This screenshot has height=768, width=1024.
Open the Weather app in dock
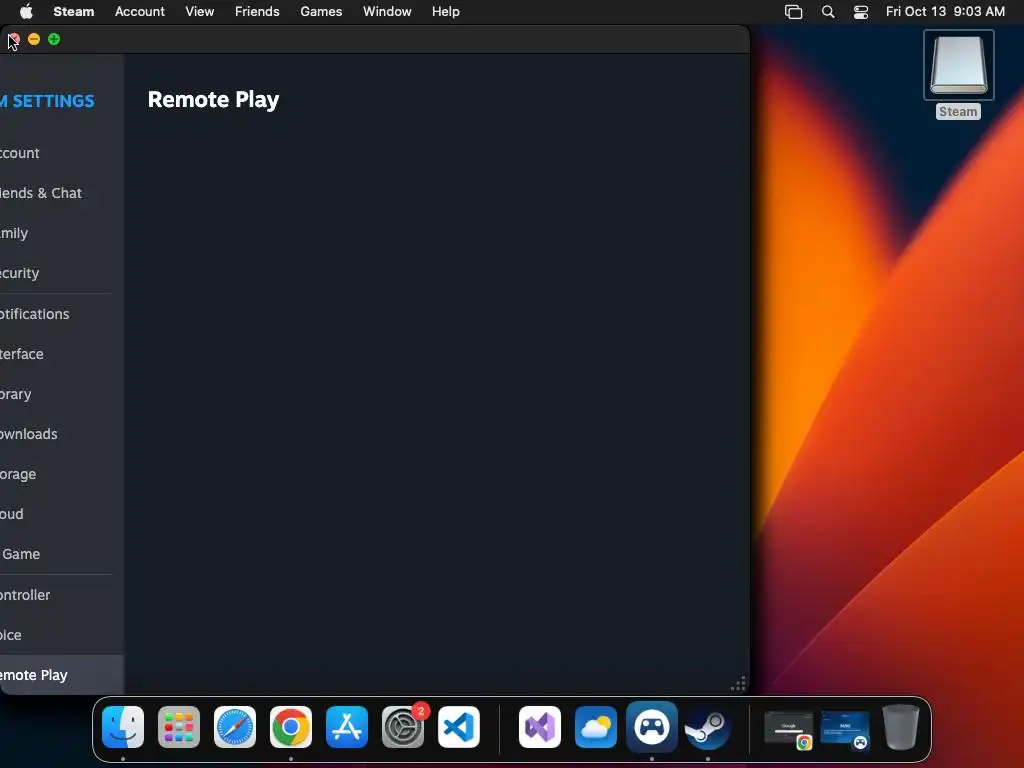596,727
